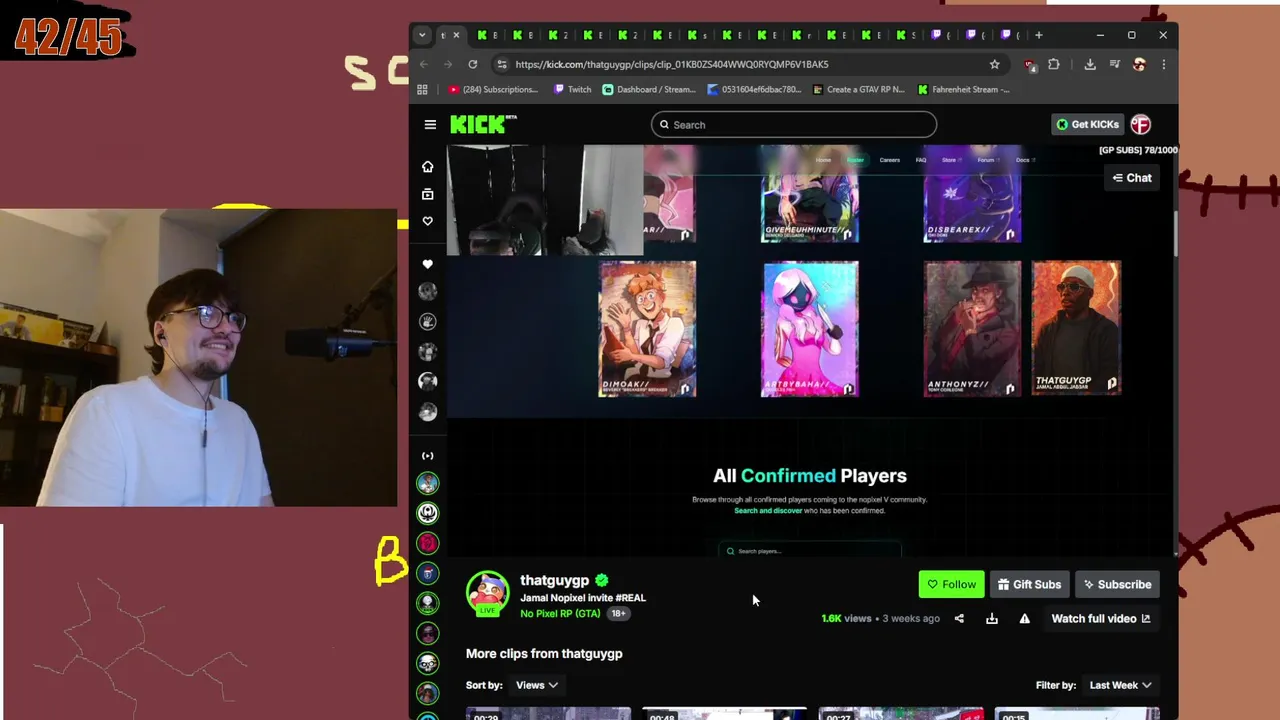Click the ANTHONYZ player card in video

pos(972,329)
